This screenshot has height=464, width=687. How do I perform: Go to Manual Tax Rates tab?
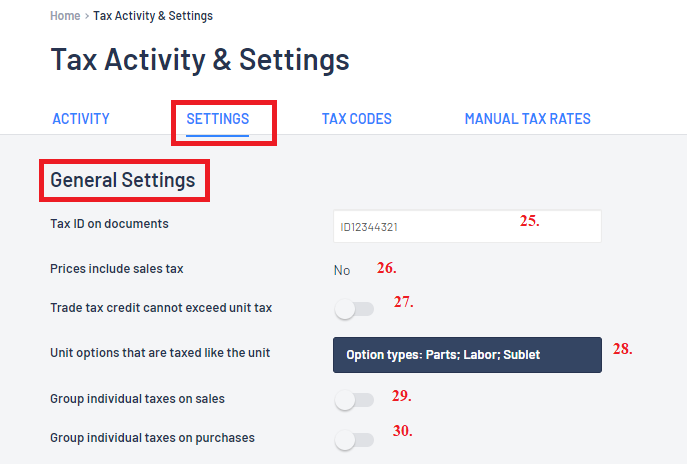[527, 119]
